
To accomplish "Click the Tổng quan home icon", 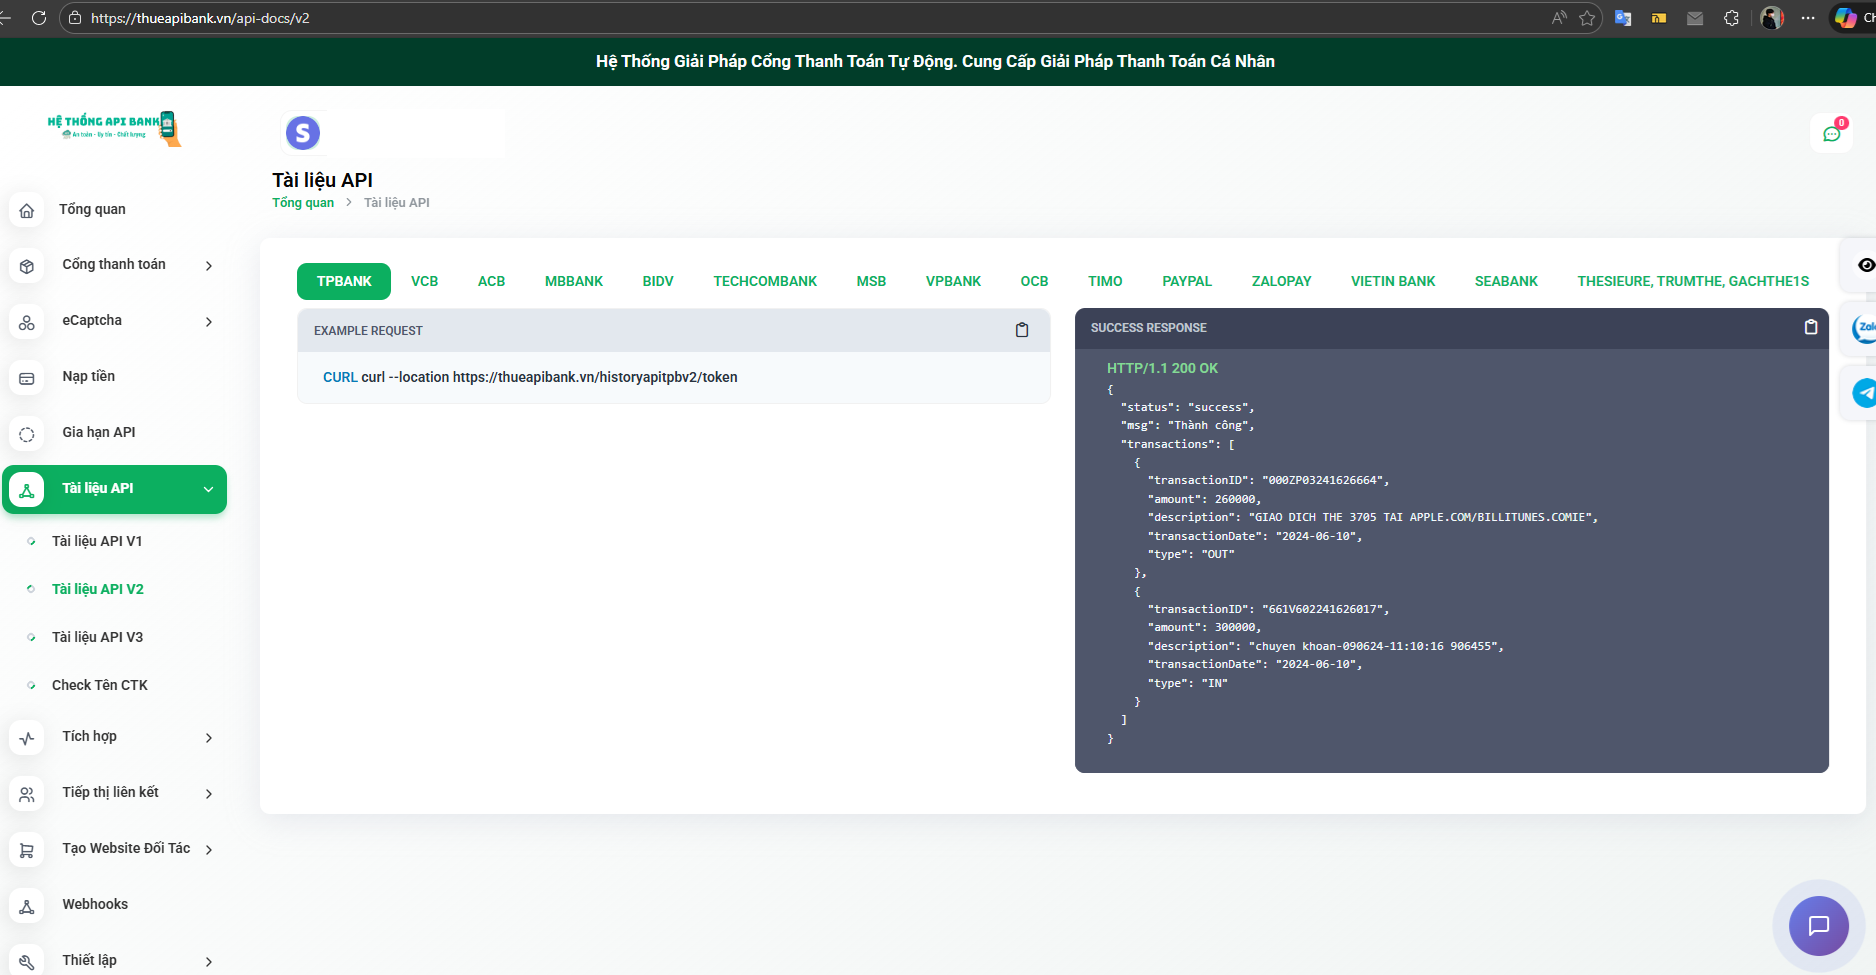I will 27,210.
